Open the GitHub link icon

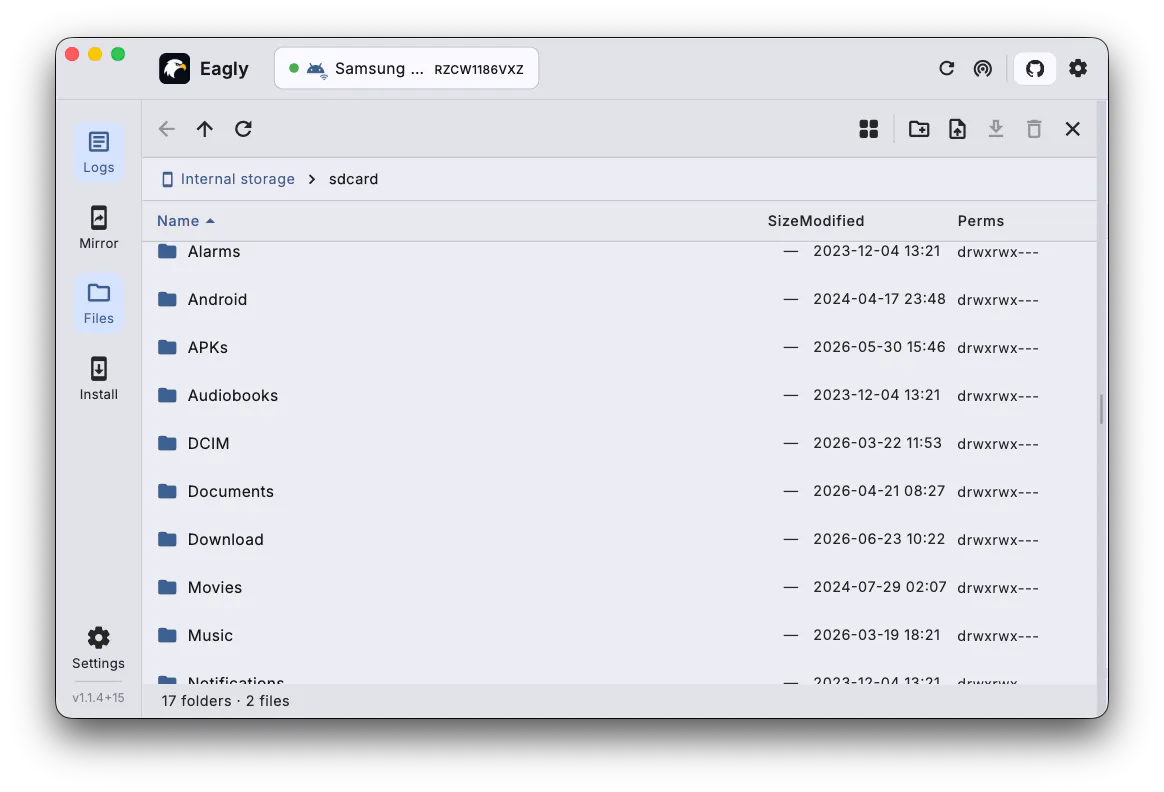(1035, 69)
